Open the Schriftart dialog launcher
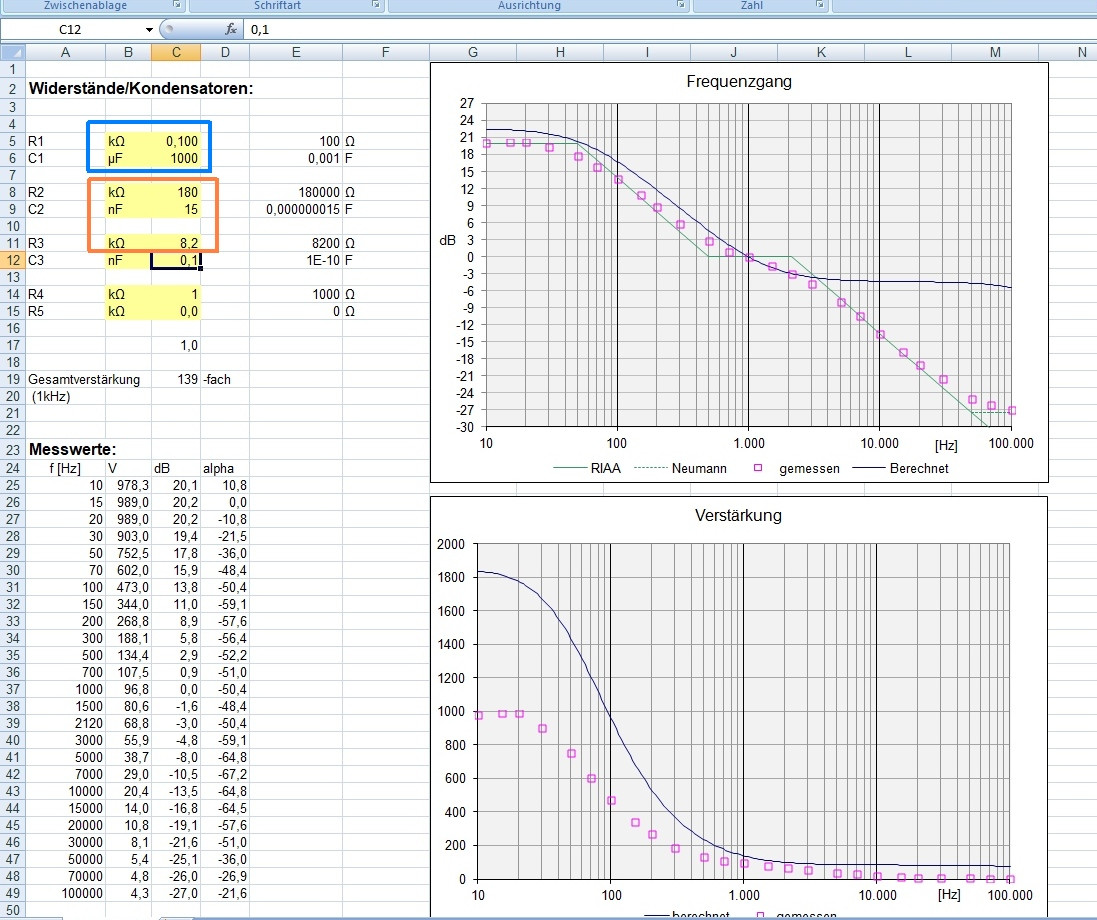 click(x=376, y=5)
